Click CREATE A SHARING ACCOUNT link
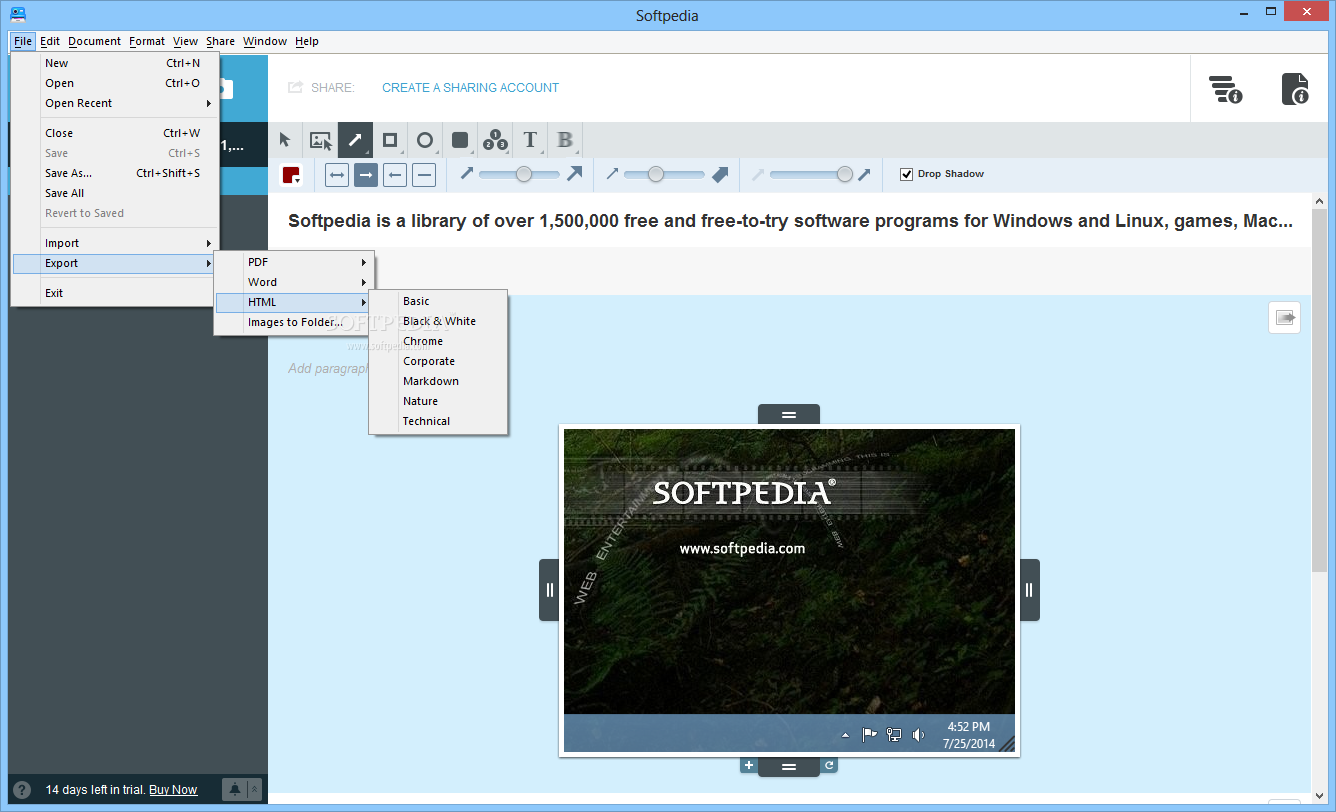Viewport: 1336px width, 812px height. pos(470,88)
